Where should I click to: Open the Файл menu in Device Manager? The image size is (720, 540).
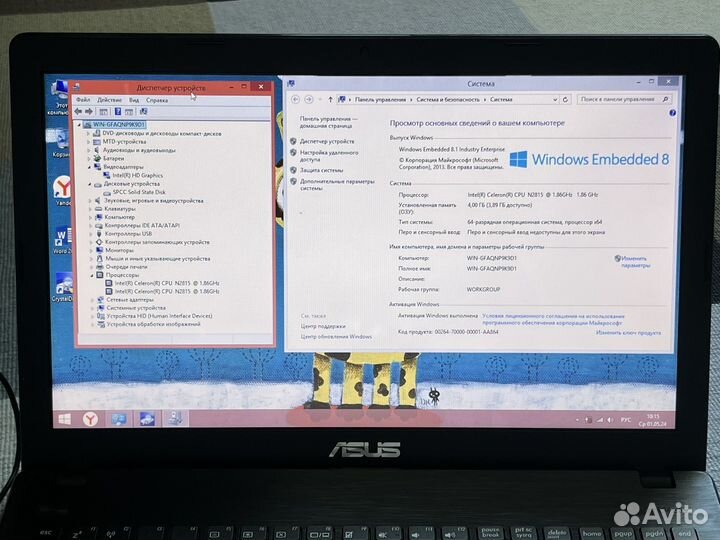pos(83,100)
